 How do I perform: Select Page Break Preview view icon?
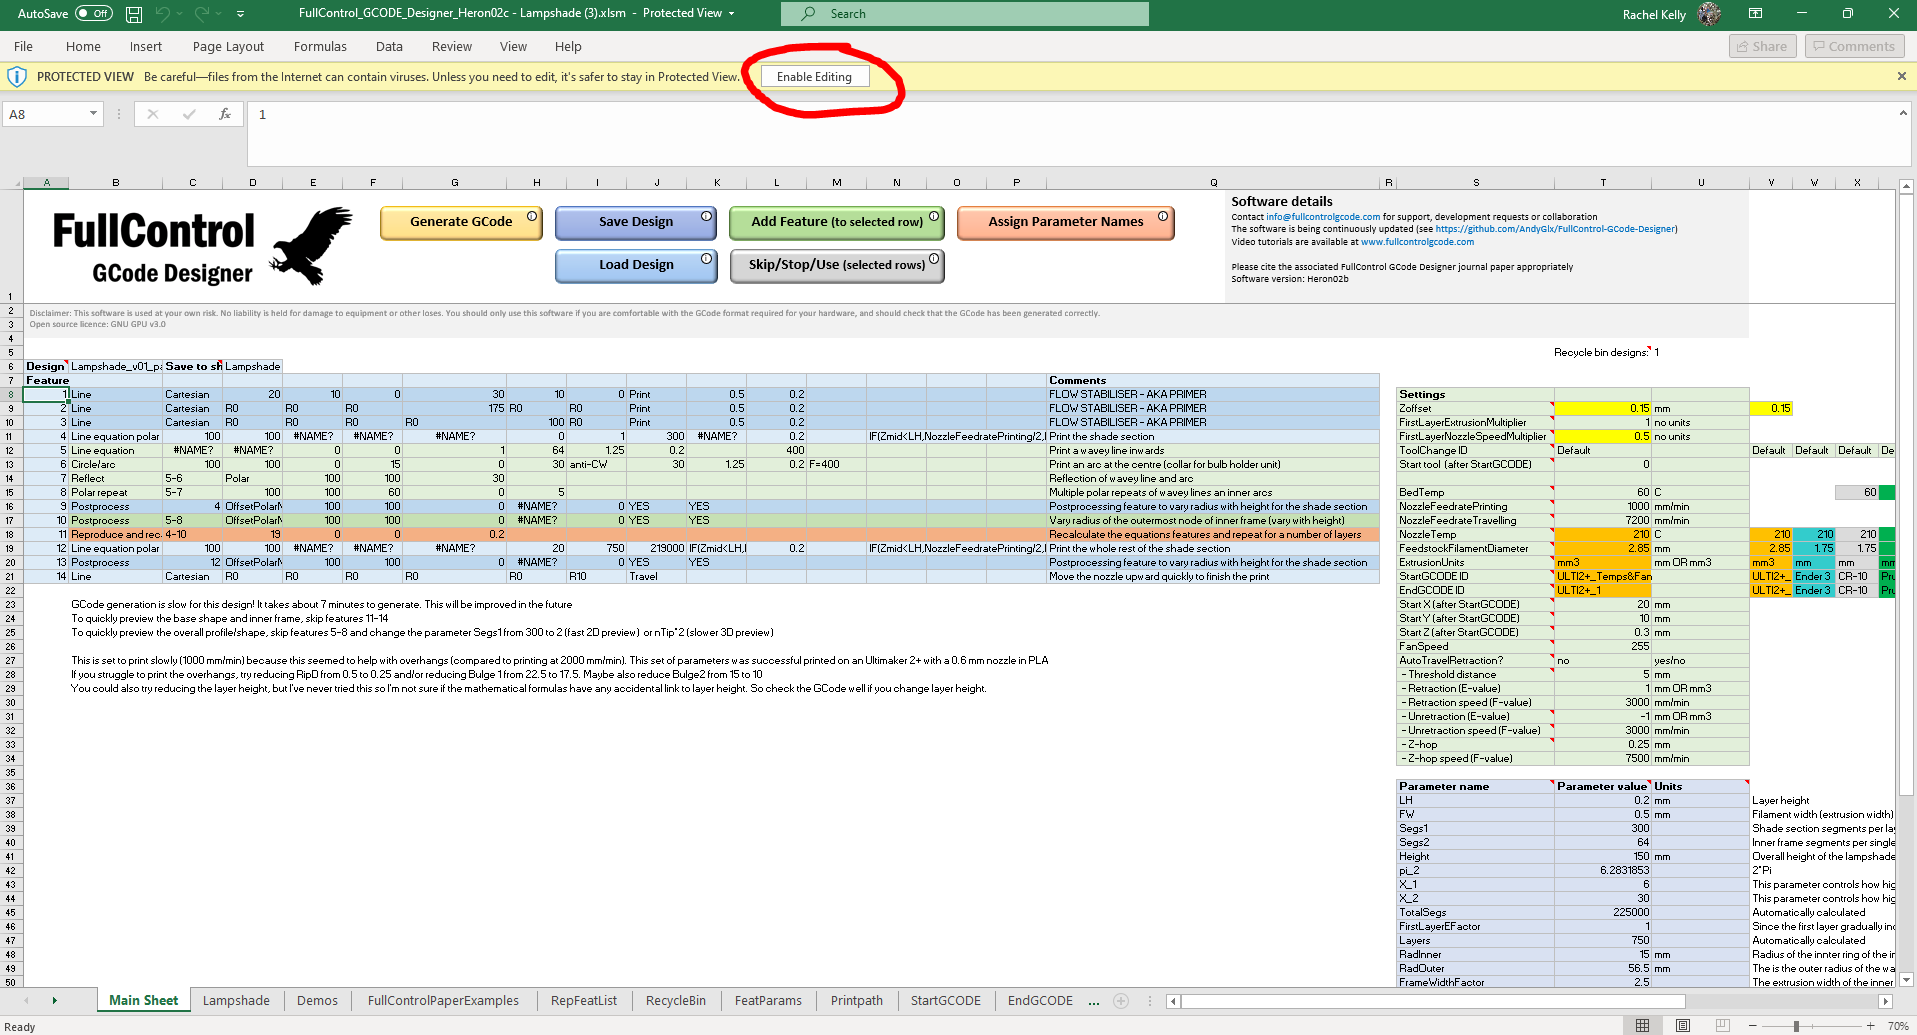[x=1722, y=1026]
